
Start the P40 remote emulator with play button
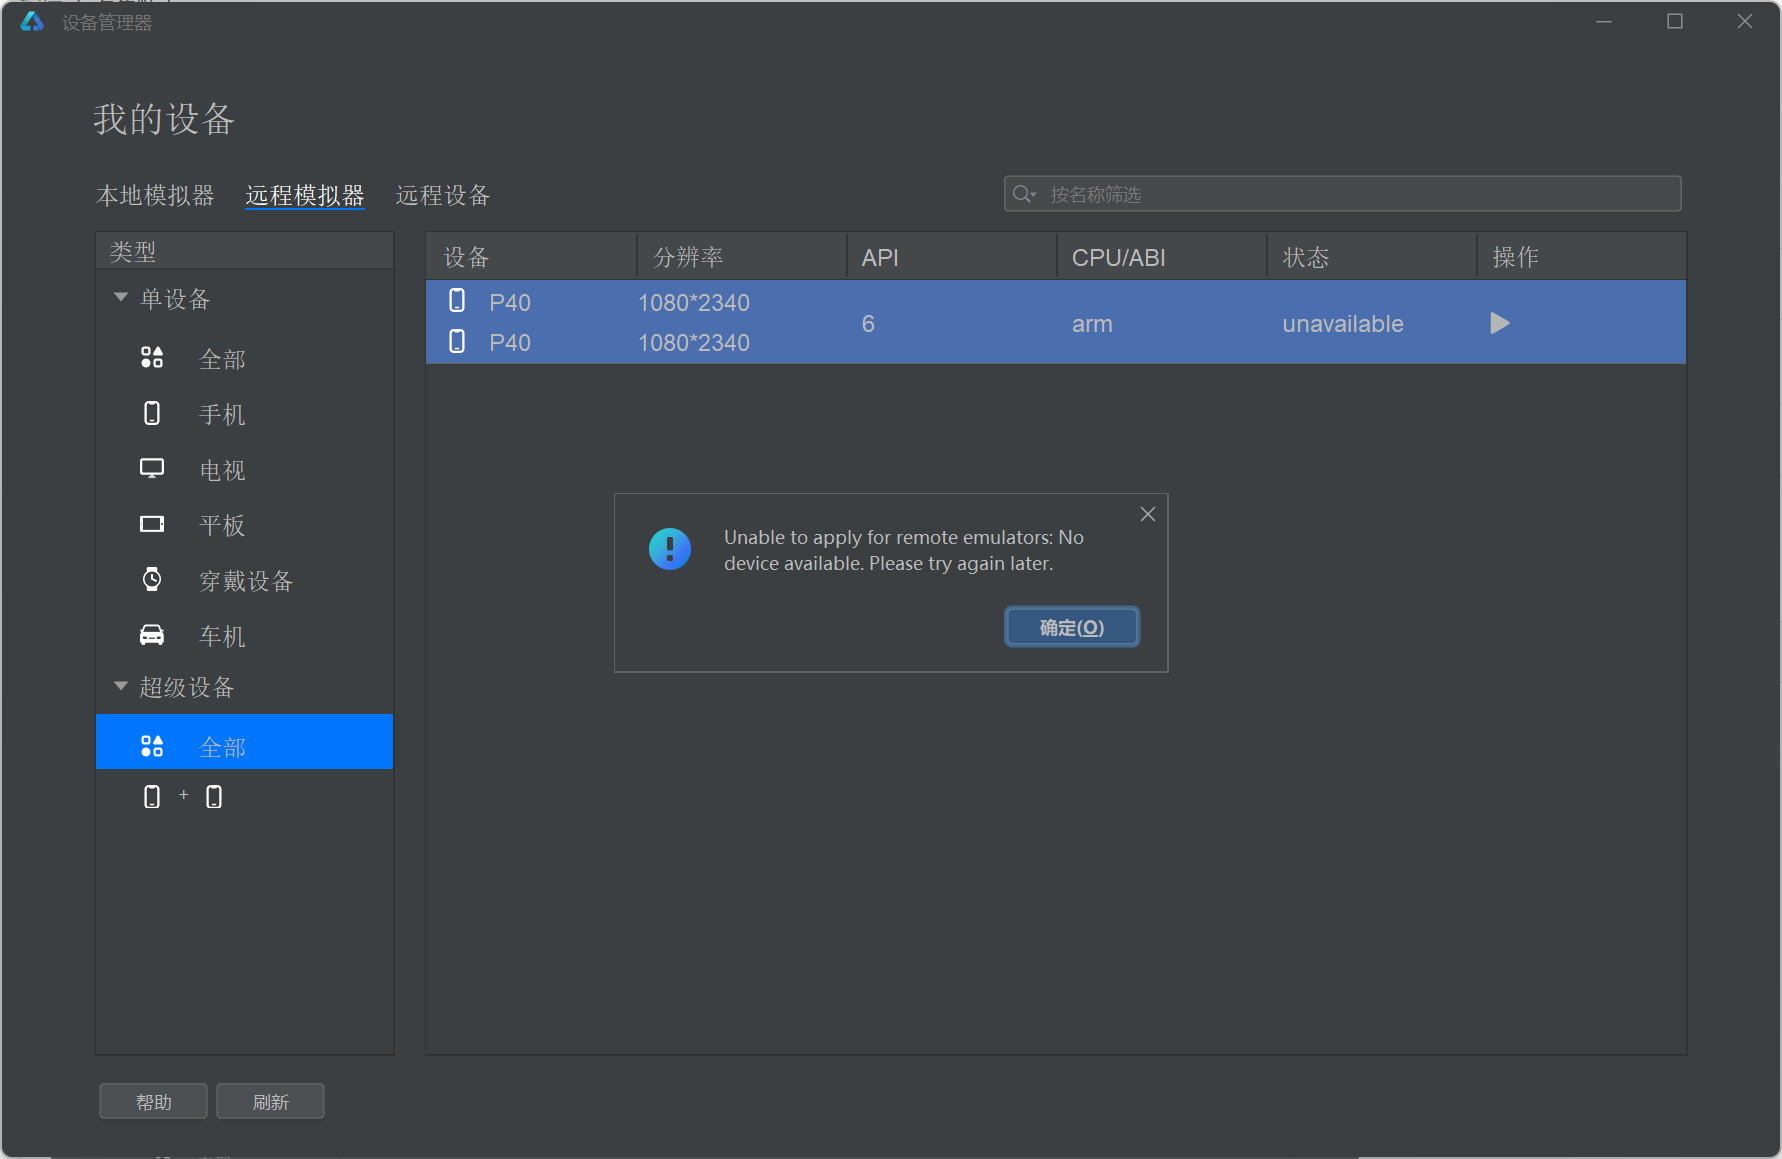point(1499,323)
